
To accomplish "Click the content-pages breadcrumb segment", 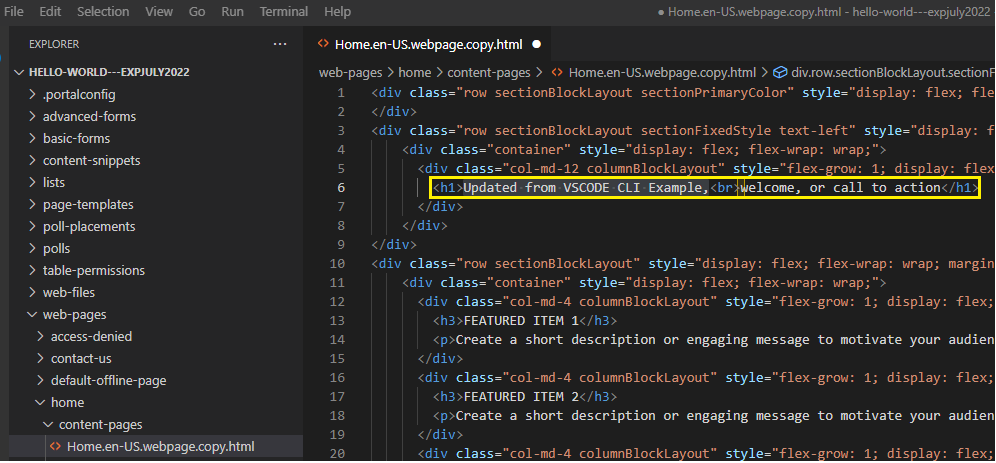I will click(x=490, y=73).
